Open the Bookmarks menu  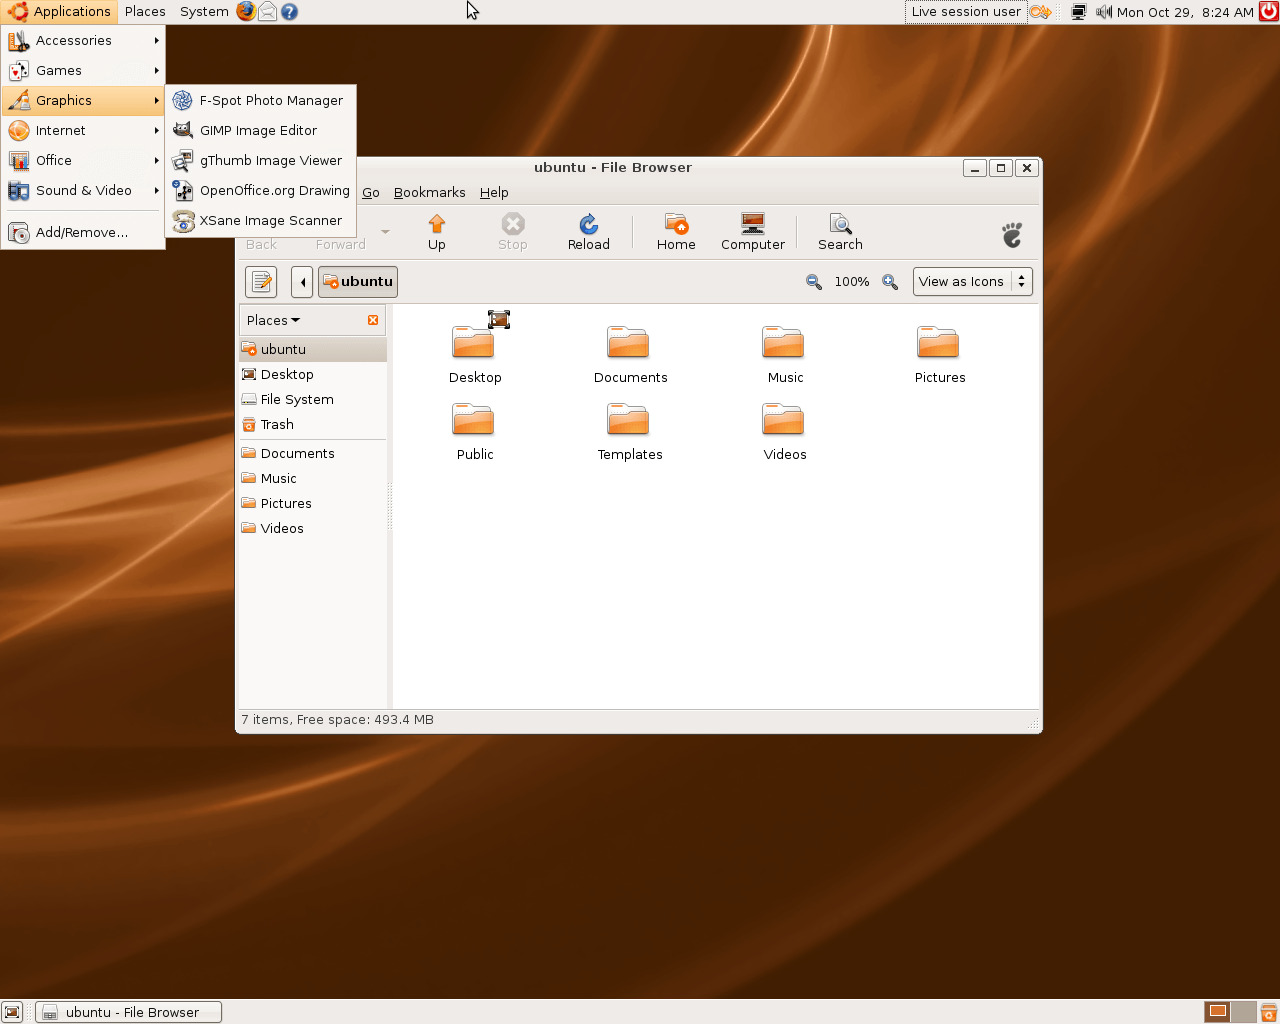(429, 192)
